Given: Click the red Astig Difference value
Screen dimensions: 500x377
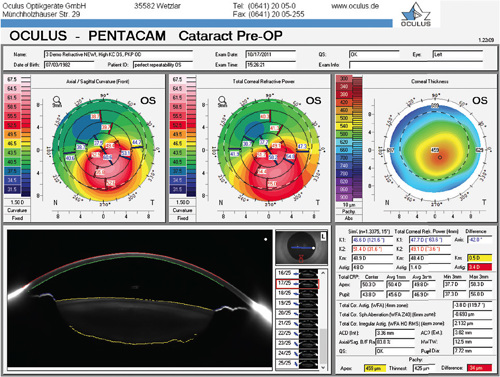Looking at the screenshot, I should coord(480,267).
